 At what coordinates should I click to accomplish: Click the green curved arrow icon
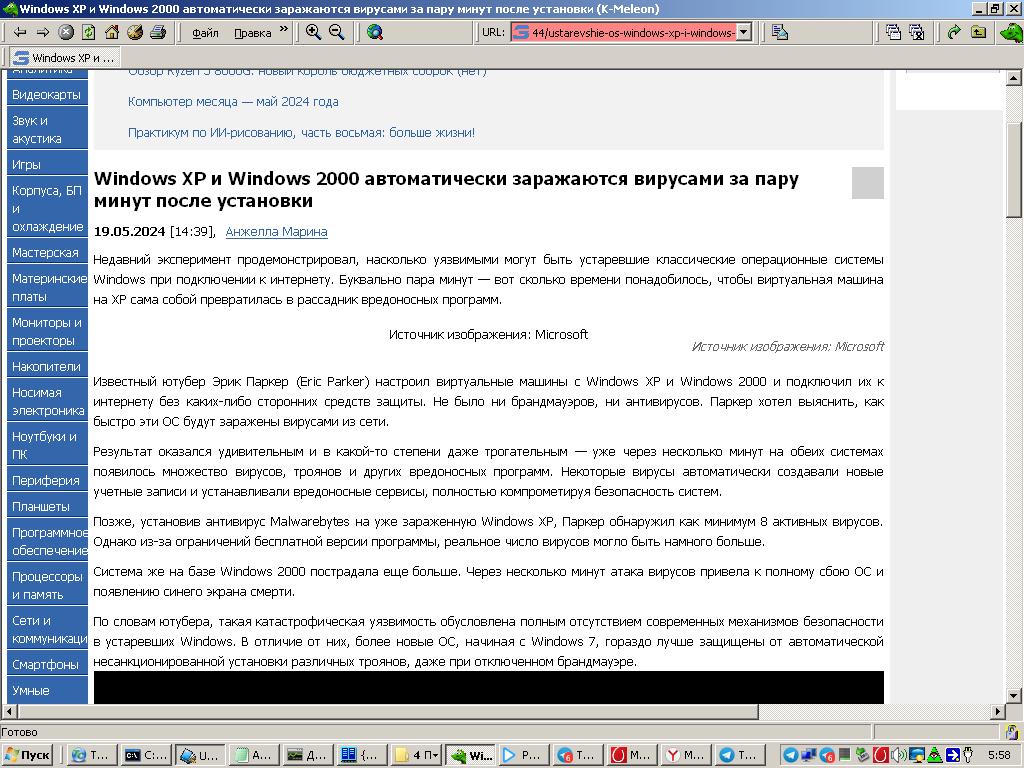tap(954, 32)
